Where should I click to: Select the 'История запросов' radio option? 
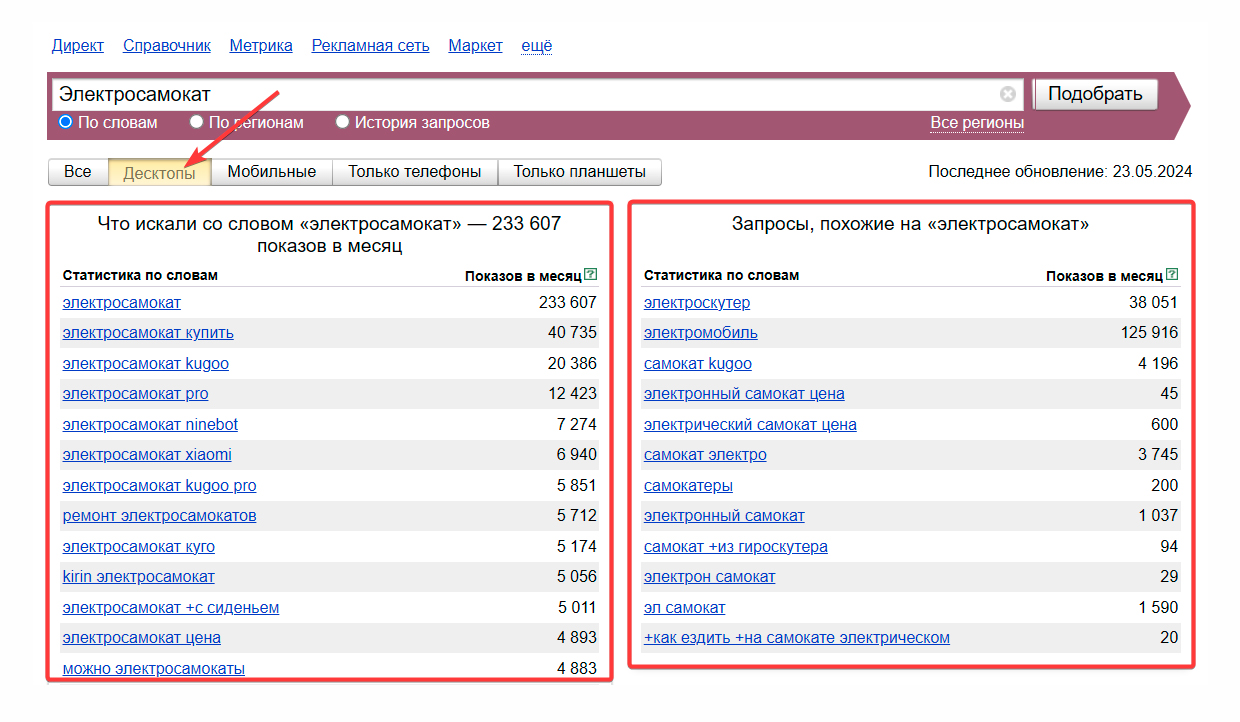click(343, 122)
